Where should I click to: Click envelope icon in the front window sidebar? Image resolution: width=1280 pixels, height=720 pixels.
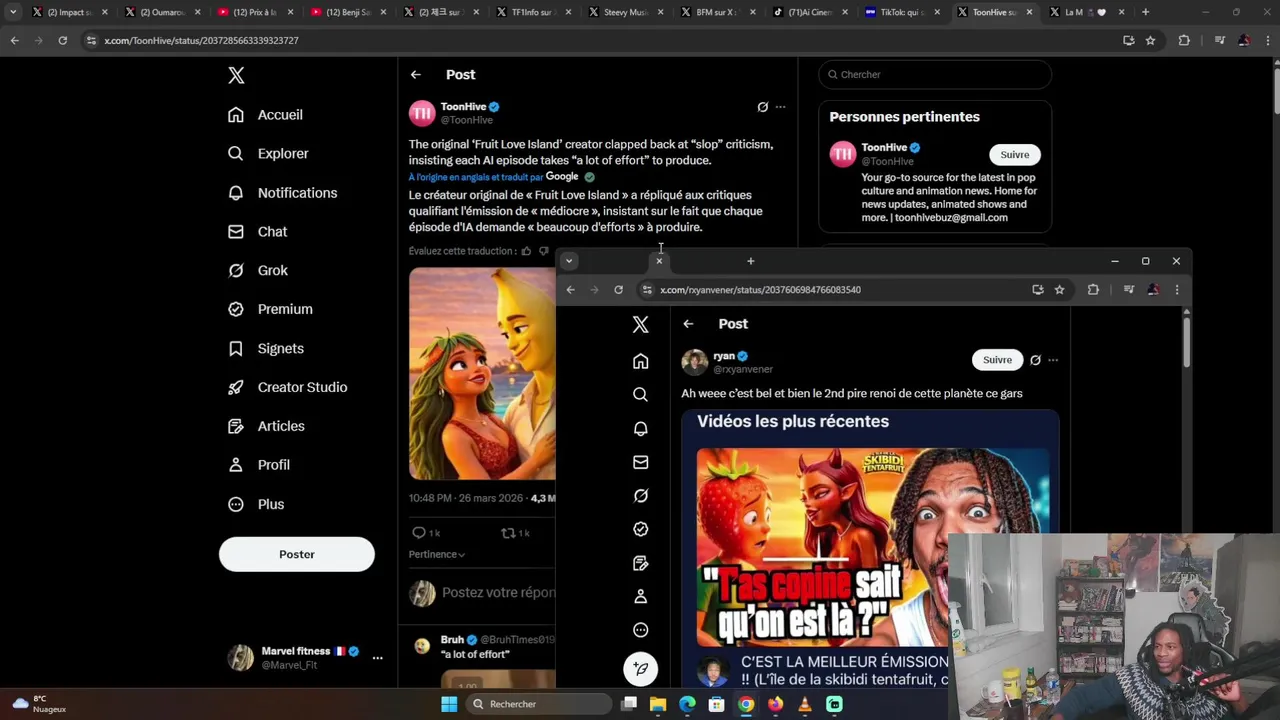point(641,462)
